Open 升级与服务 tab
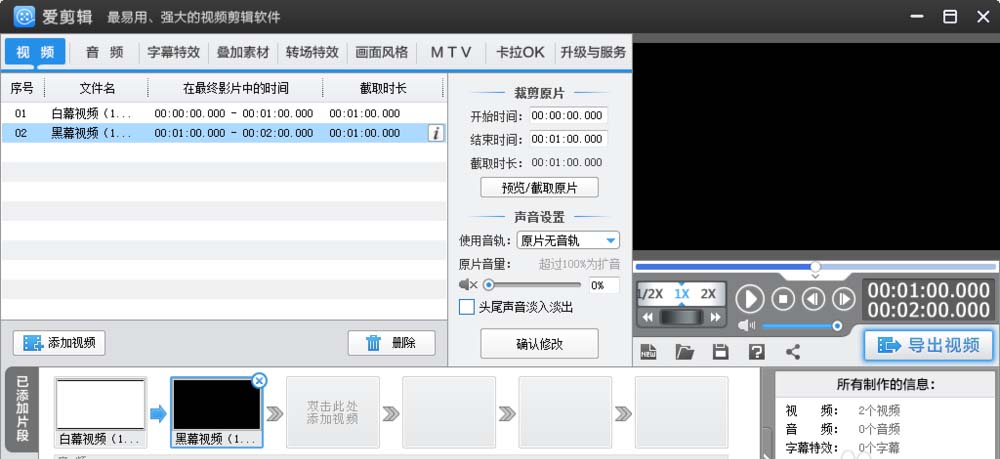The height and width of the screenshot is (459, 1000). (x=593, y=52)
